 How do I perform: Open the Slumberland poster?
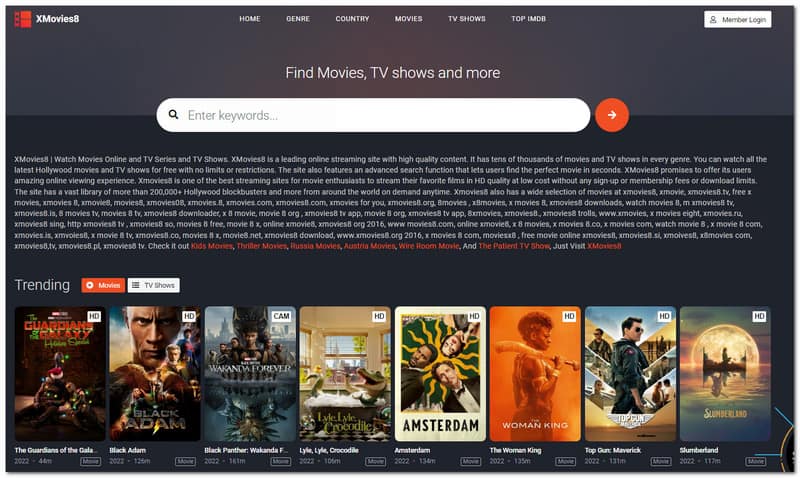tap(725, 374)
